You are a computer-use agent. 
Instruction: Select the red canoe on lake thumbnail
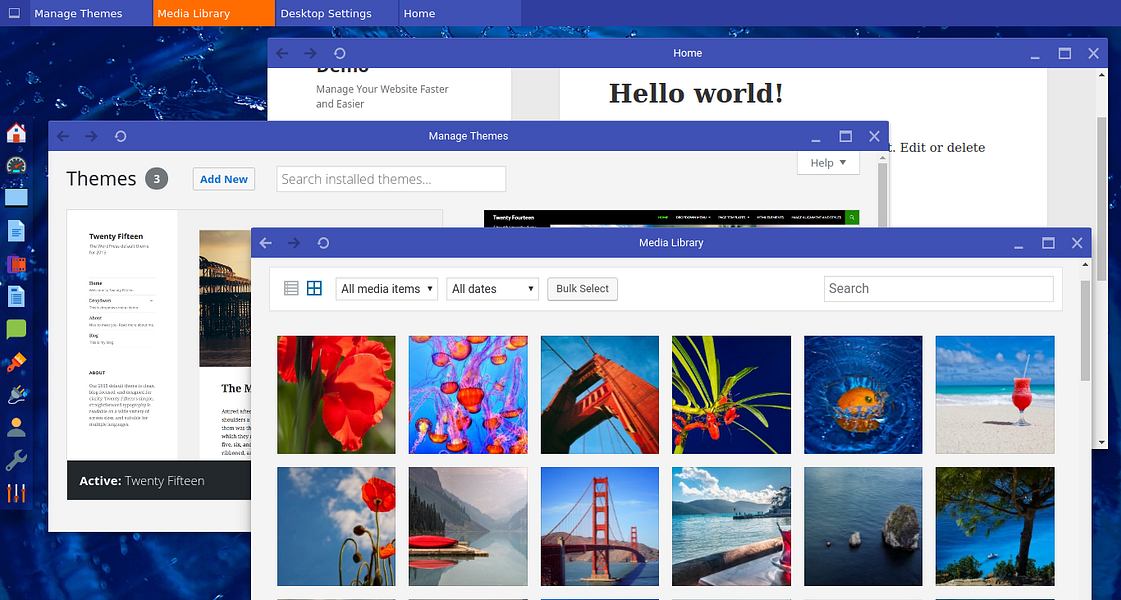468,526
